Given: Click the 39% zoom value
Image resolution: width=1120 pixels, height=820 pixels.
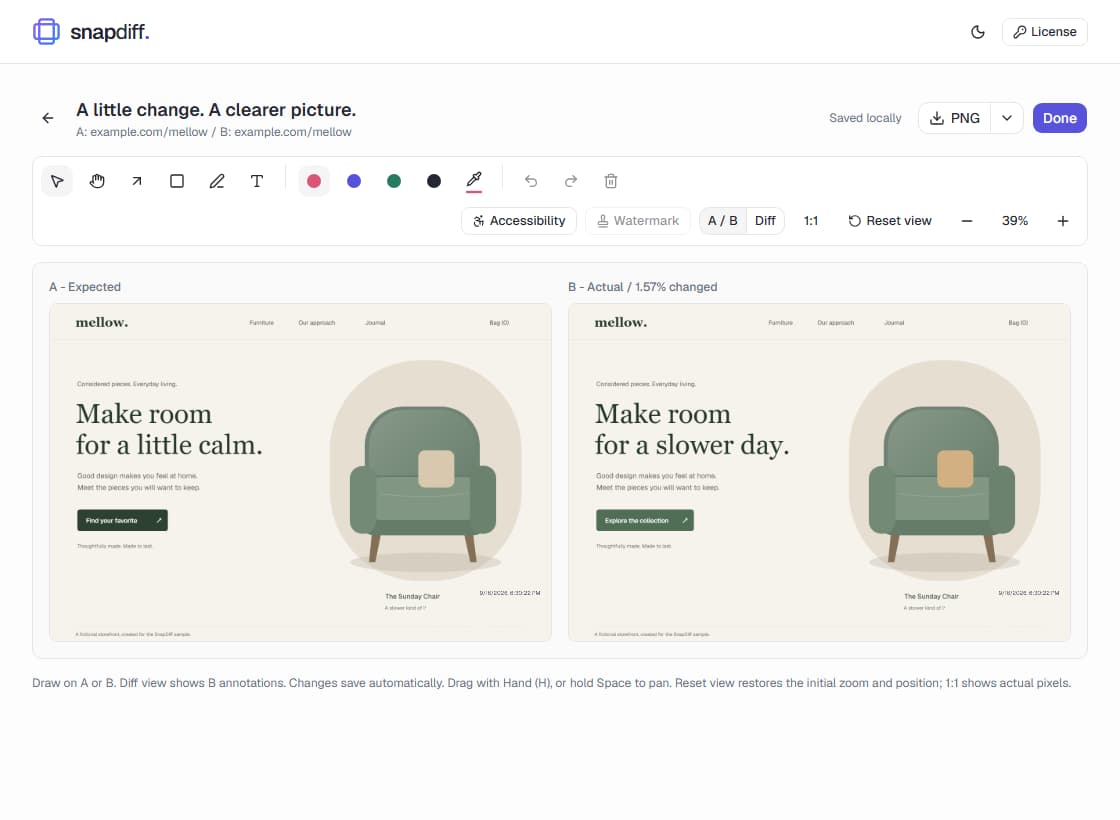Looking at the screenshot, I should pos(1014,221).
